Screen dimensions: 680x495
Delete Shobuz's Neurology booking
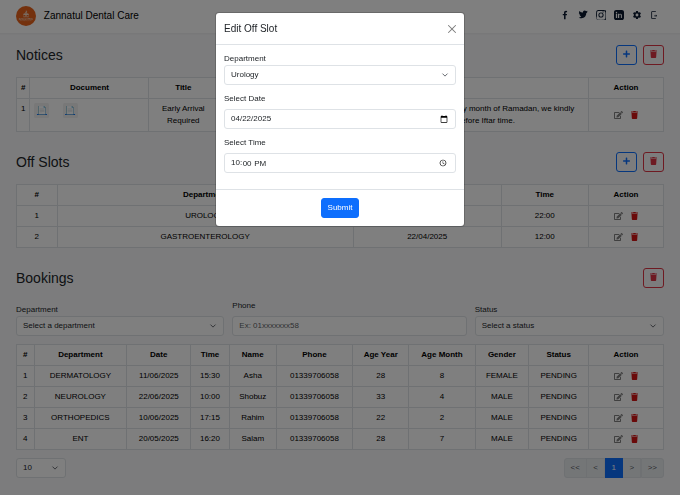(634, 397)
